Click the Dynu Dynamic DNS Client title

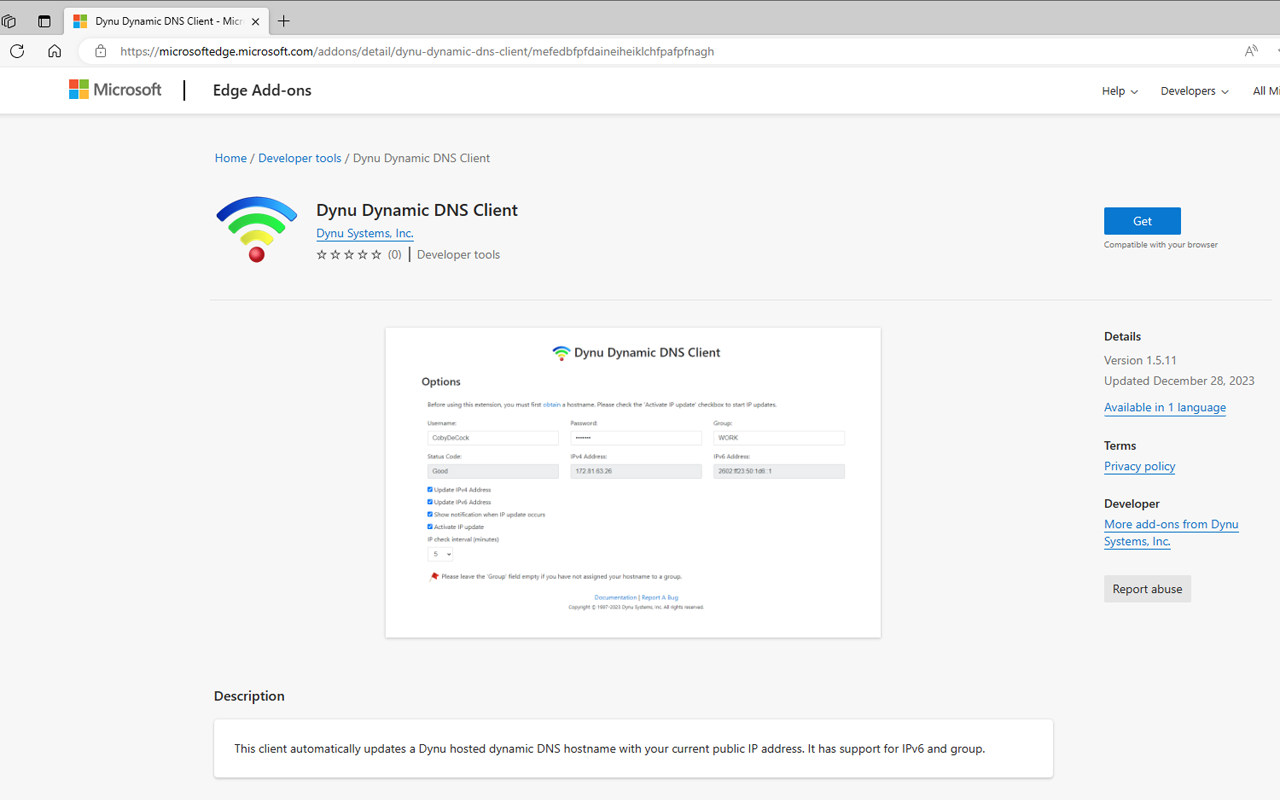[417, 210]
